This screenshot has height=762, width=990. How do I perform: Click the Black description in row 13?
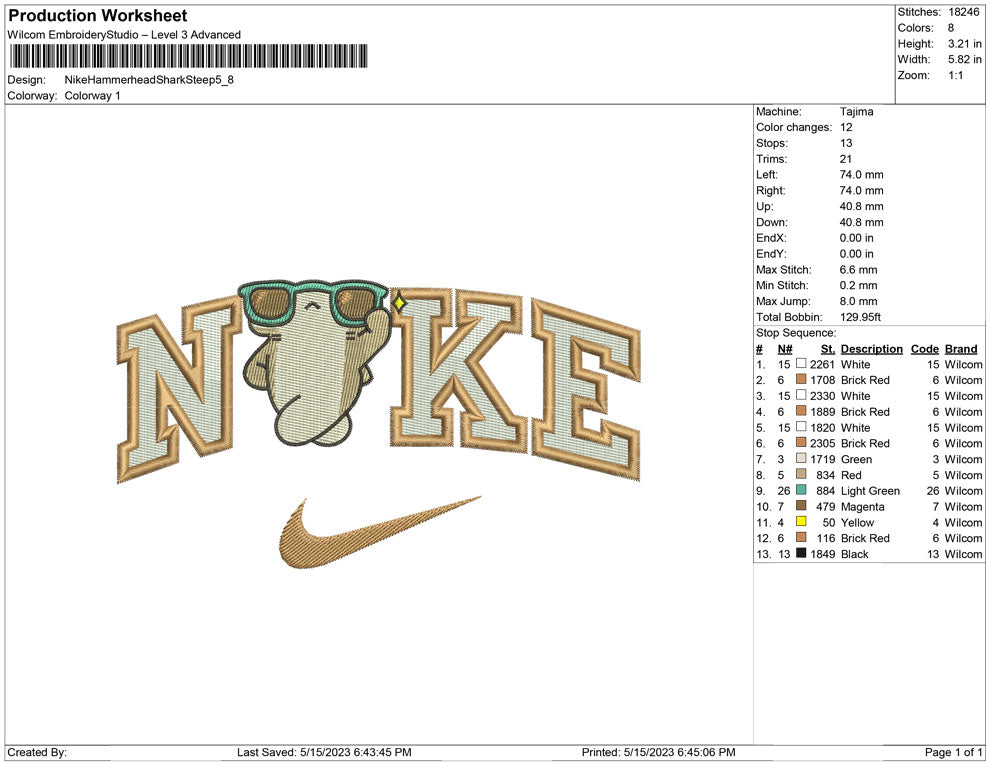[855, 554]
